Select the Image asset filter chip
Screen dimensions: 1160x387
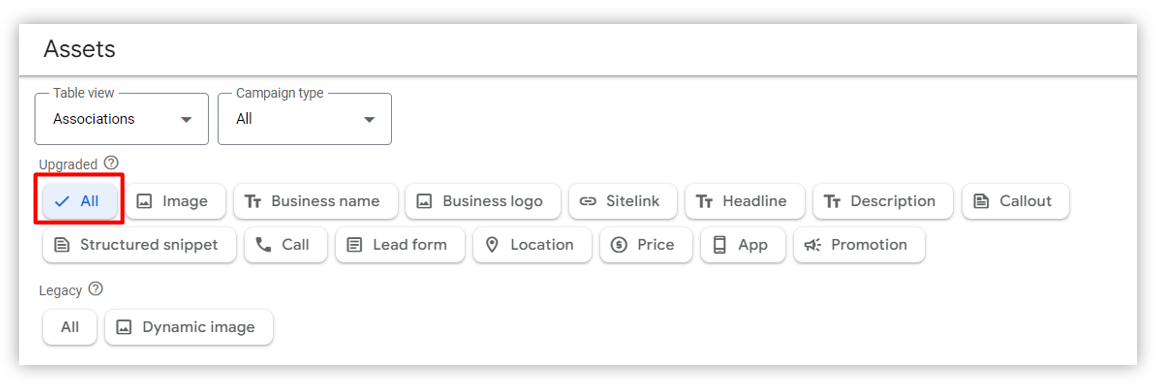[175, 201]
